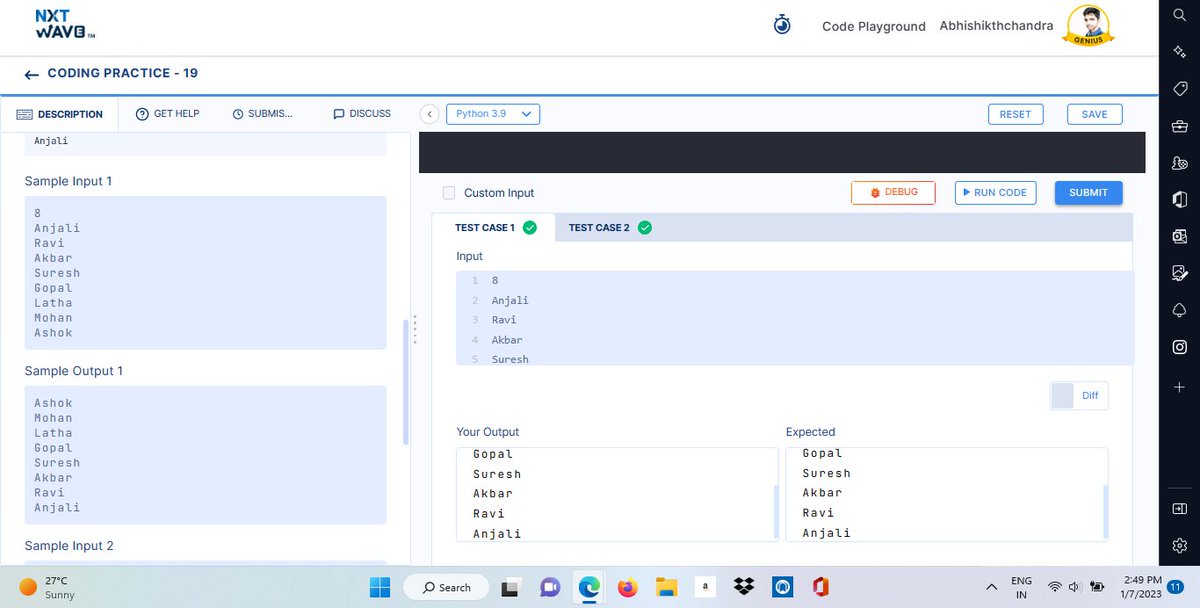Open the Python 3.9 language dropdown
1200x608 pixels.
click(493, 114)
